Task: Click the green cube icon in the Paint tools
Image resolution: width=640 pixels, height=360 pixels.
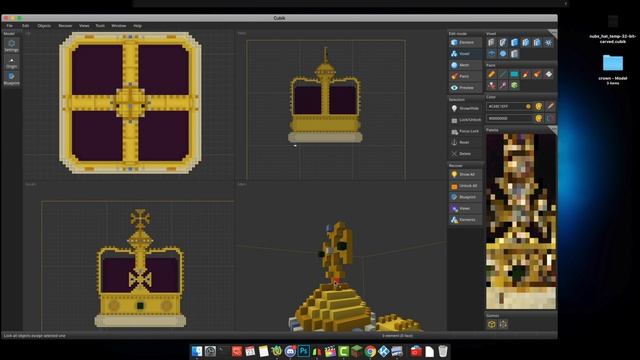Action: click(x=514, y=85)
